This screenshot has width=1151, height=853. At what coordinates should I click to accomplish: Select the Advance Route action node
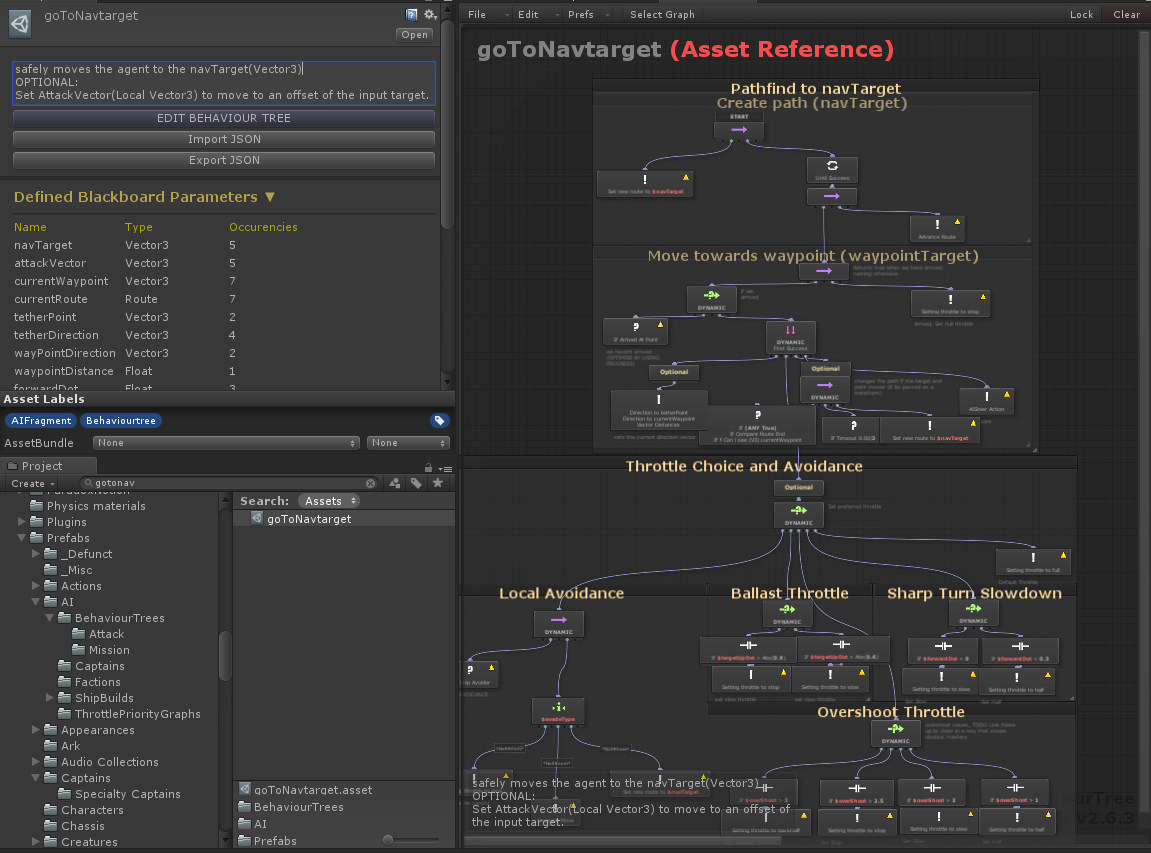click(937, 228)
